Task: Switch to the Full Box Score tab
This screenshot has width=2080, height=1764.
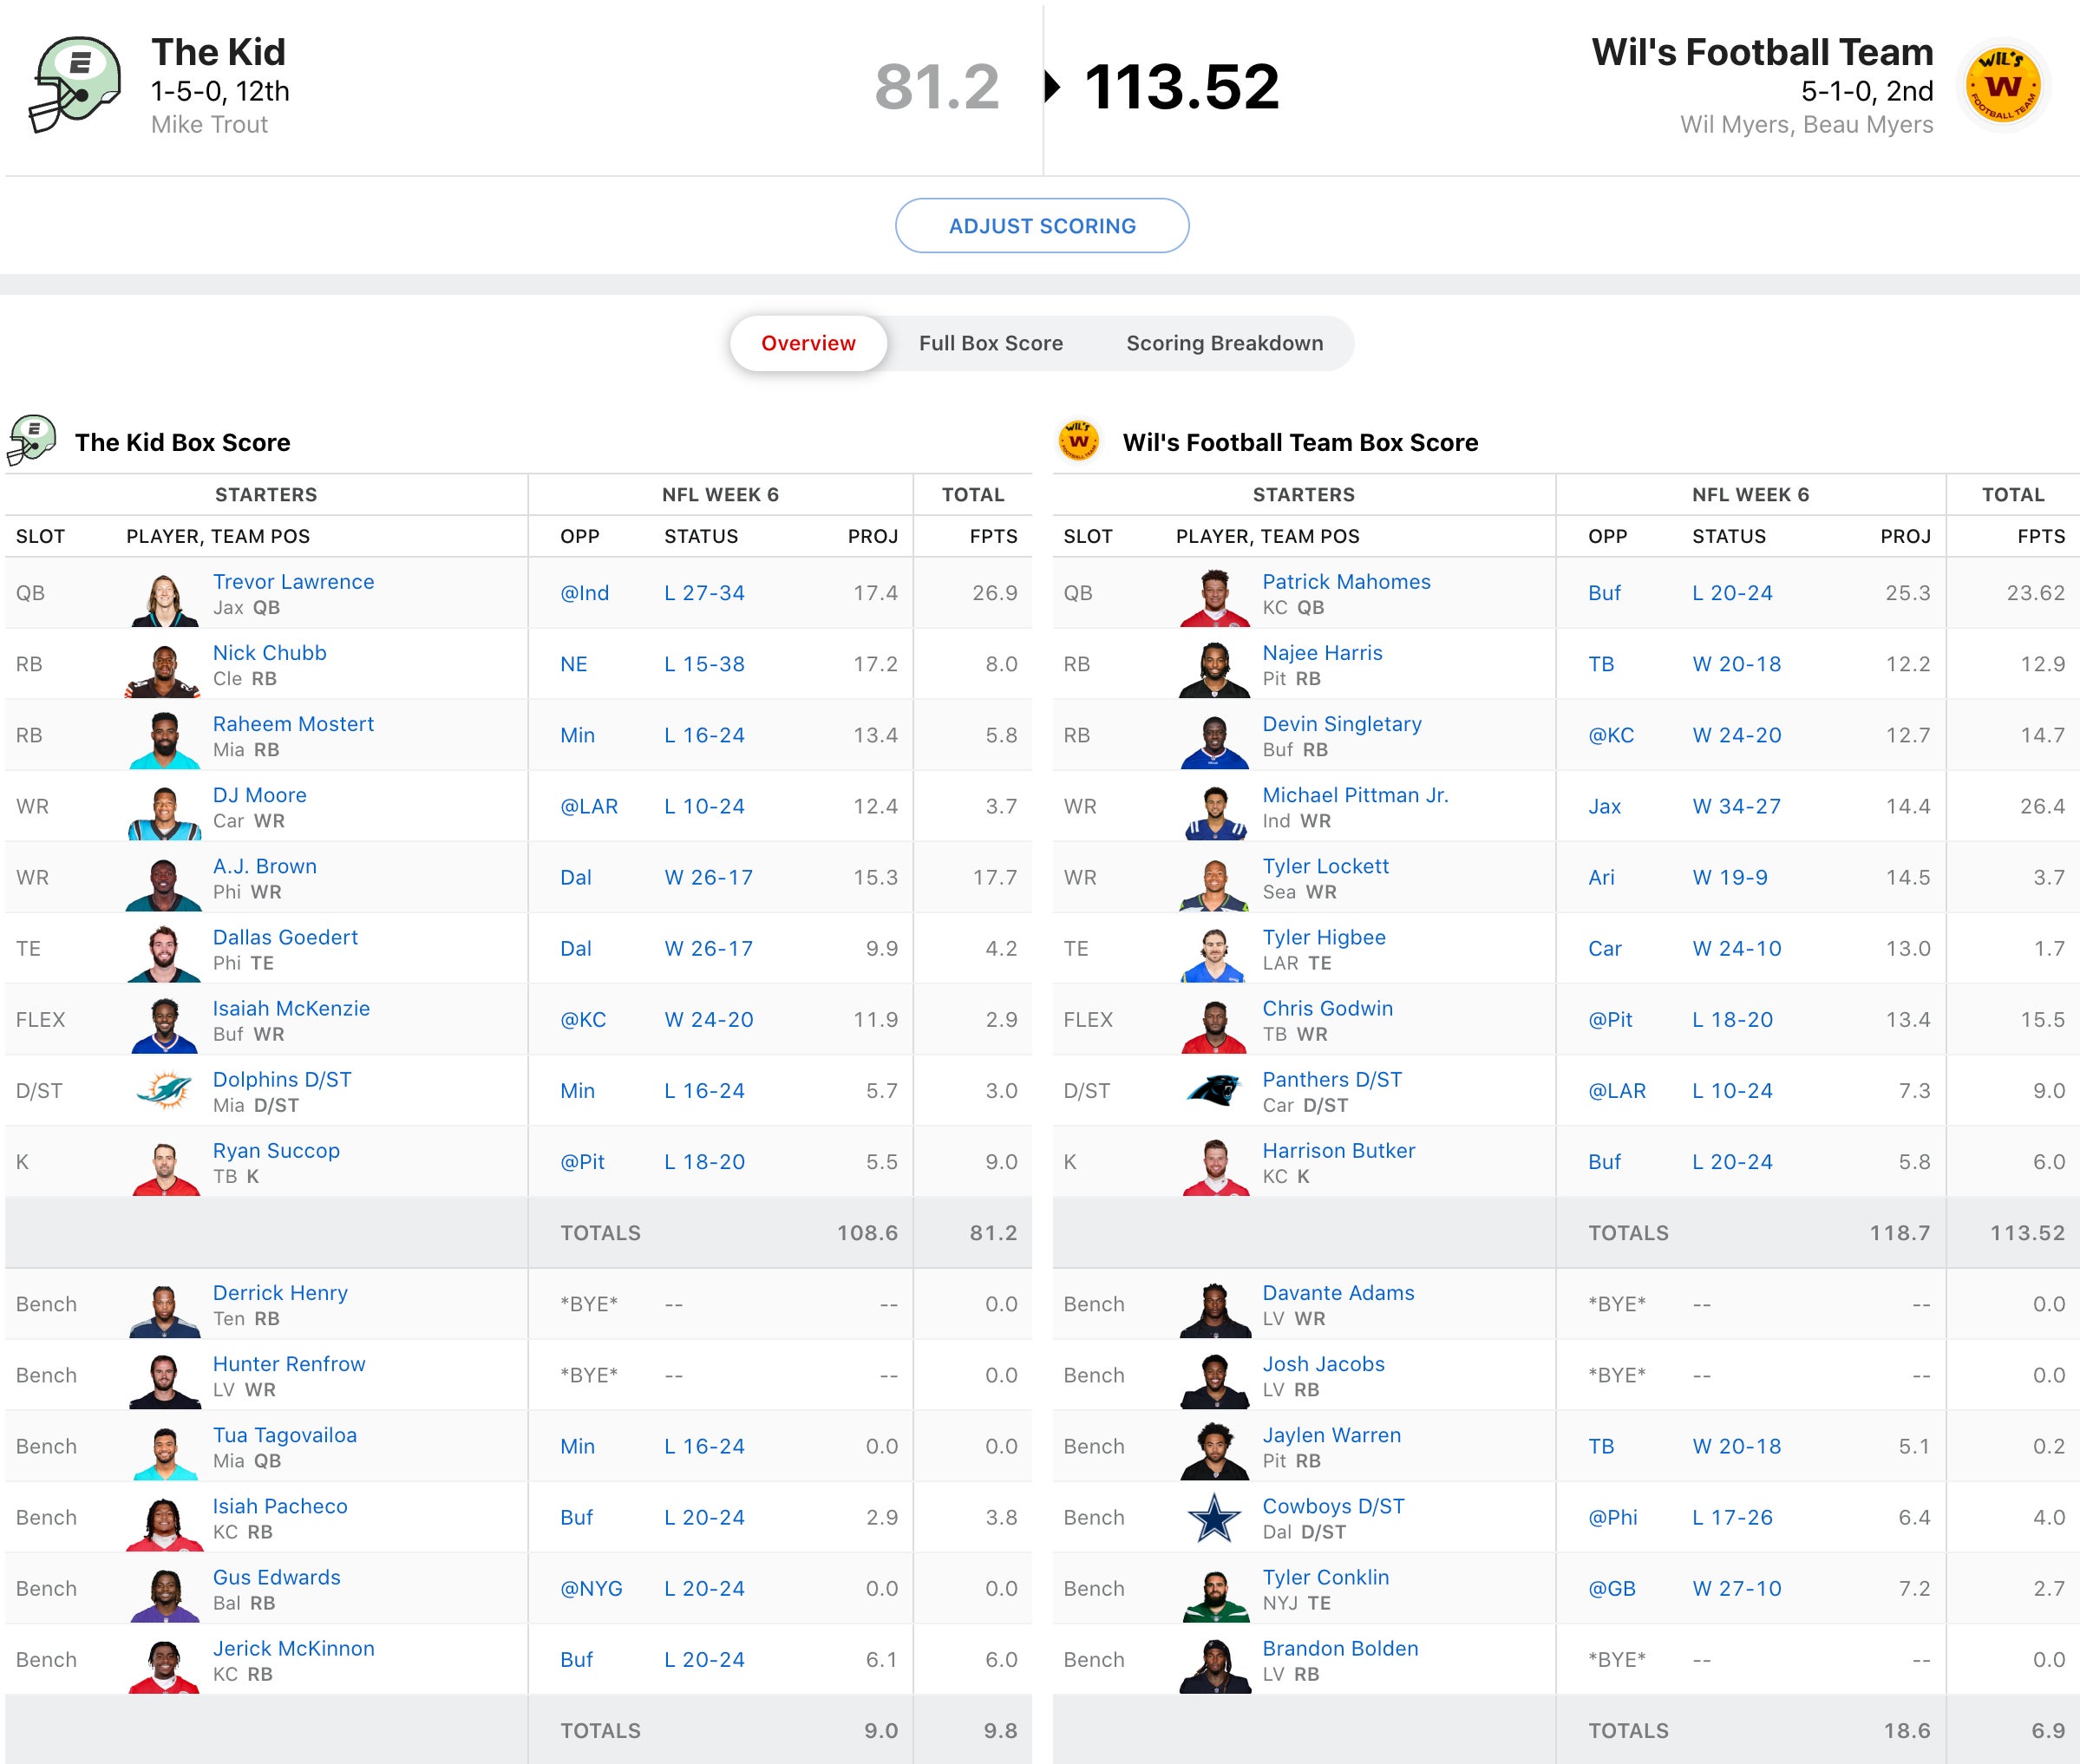Action: 990,343
